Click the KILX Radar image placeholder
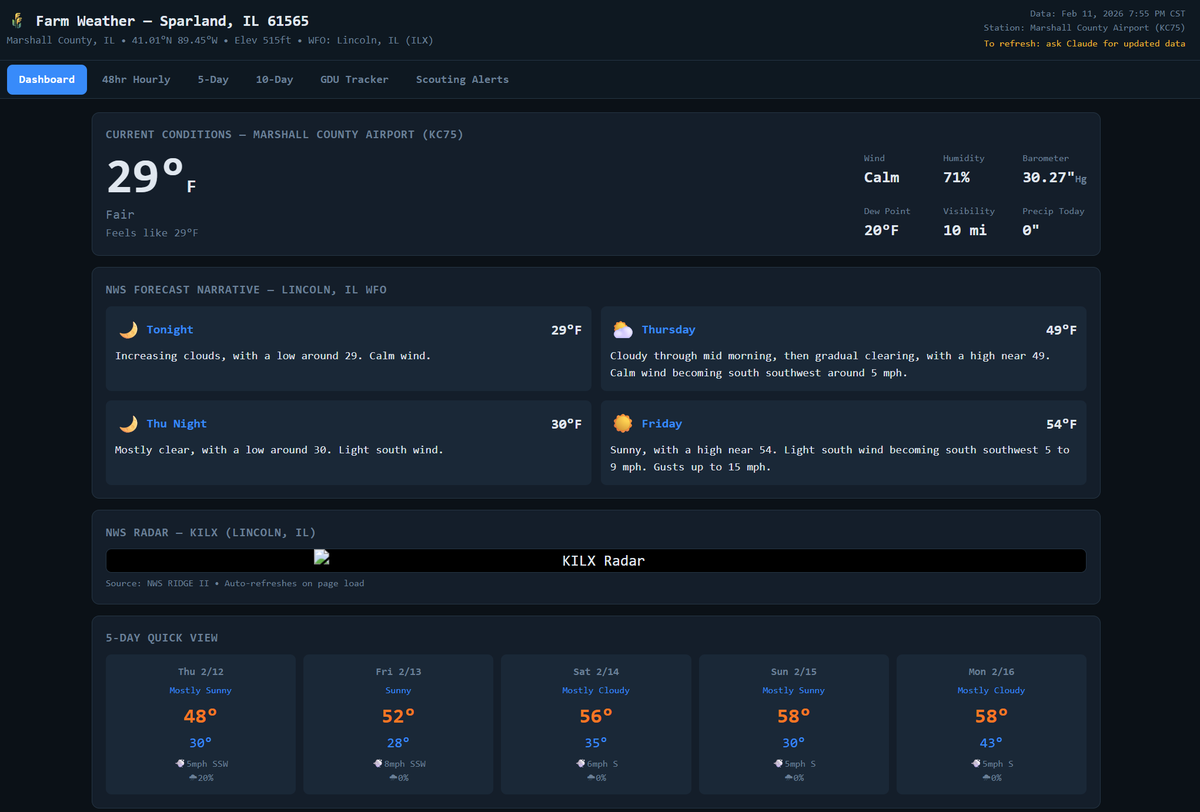 point(596,561)
